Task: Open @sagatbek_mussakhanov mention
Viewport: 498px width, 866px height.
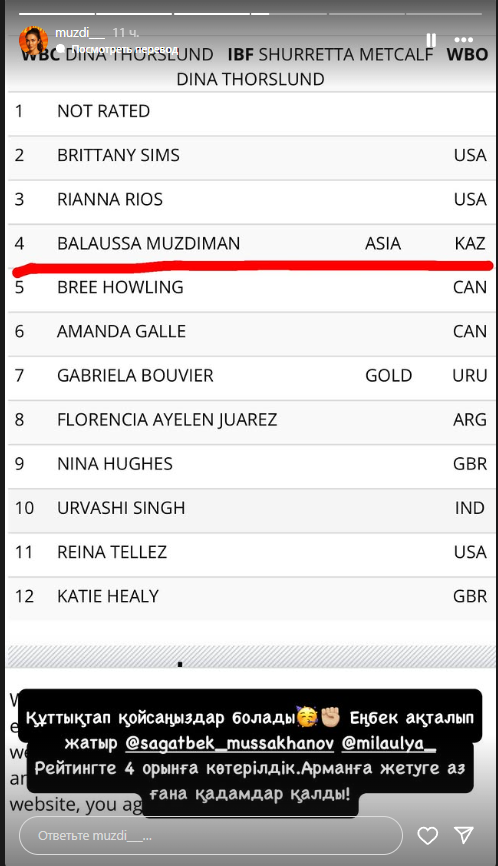Action: pyautogui.click(x=229, y=743)
